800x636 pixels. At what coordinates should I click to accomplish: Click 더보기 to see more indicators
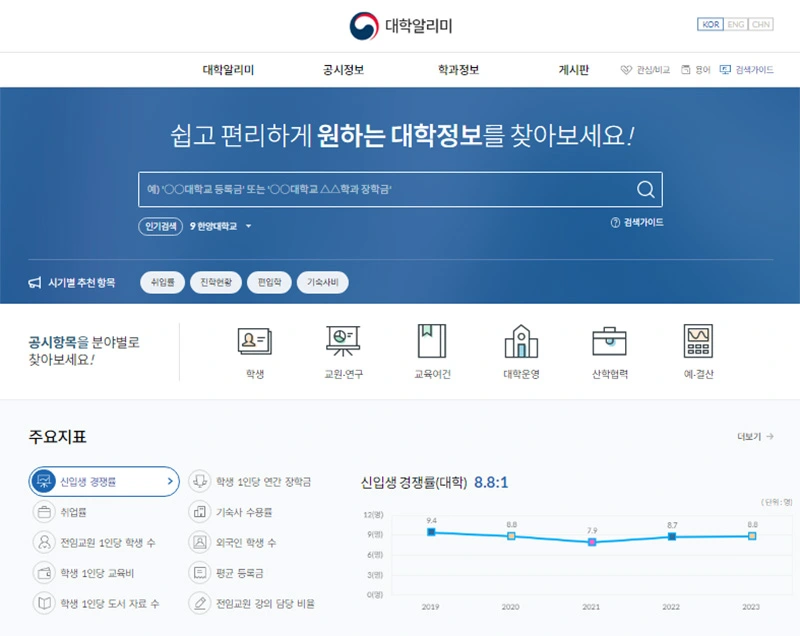coord(749,437)
